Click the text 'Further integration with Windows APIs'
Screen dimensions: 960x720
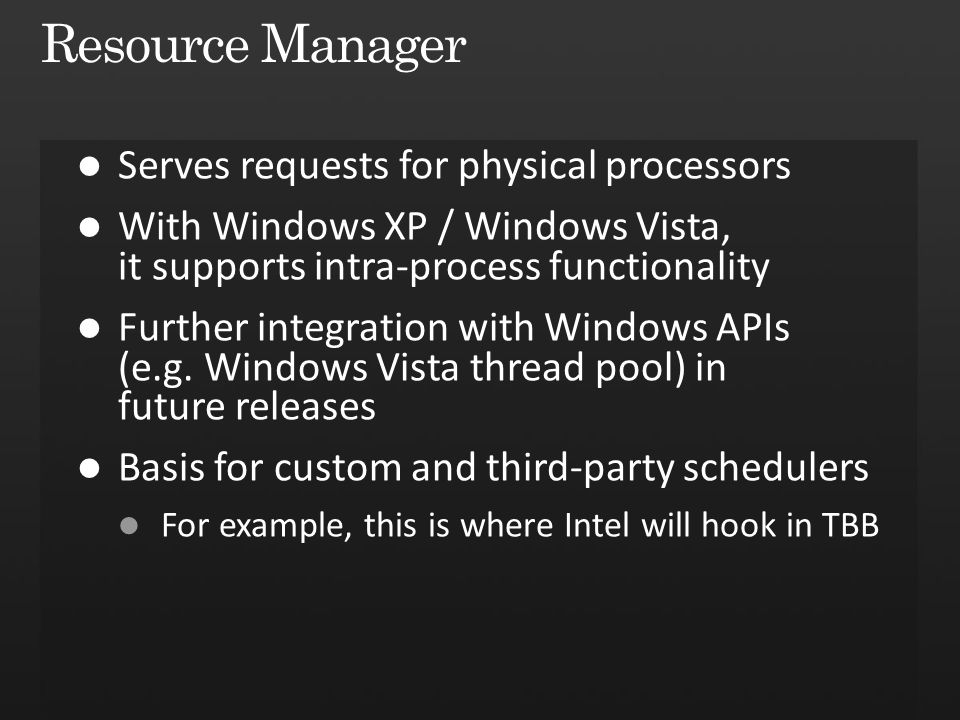[454, 328]
